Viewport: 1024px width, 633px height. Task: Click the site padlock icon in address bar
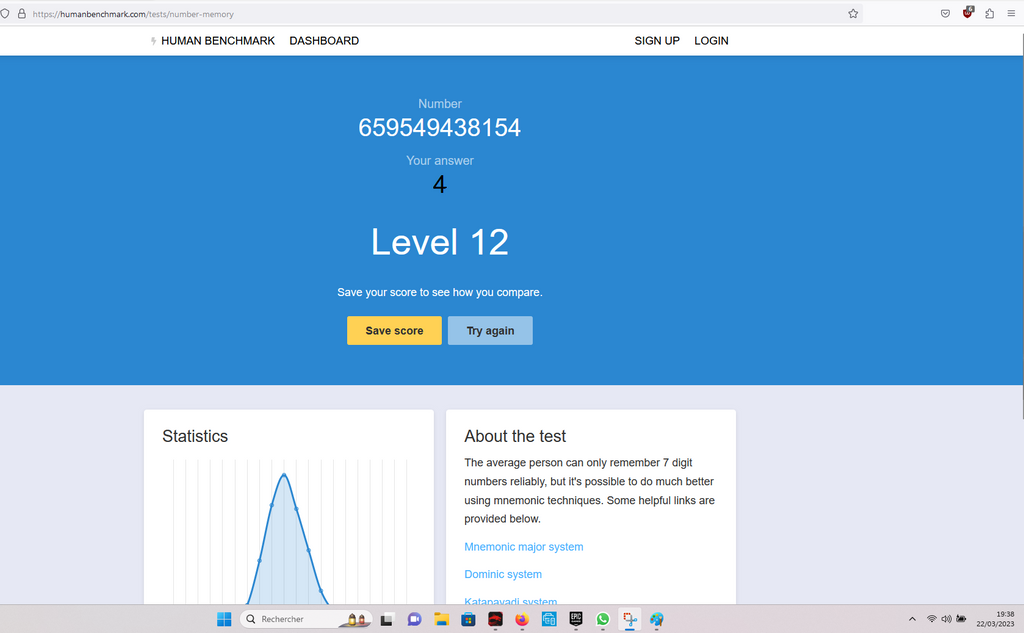pyautogui.click(x=21, y=14)
